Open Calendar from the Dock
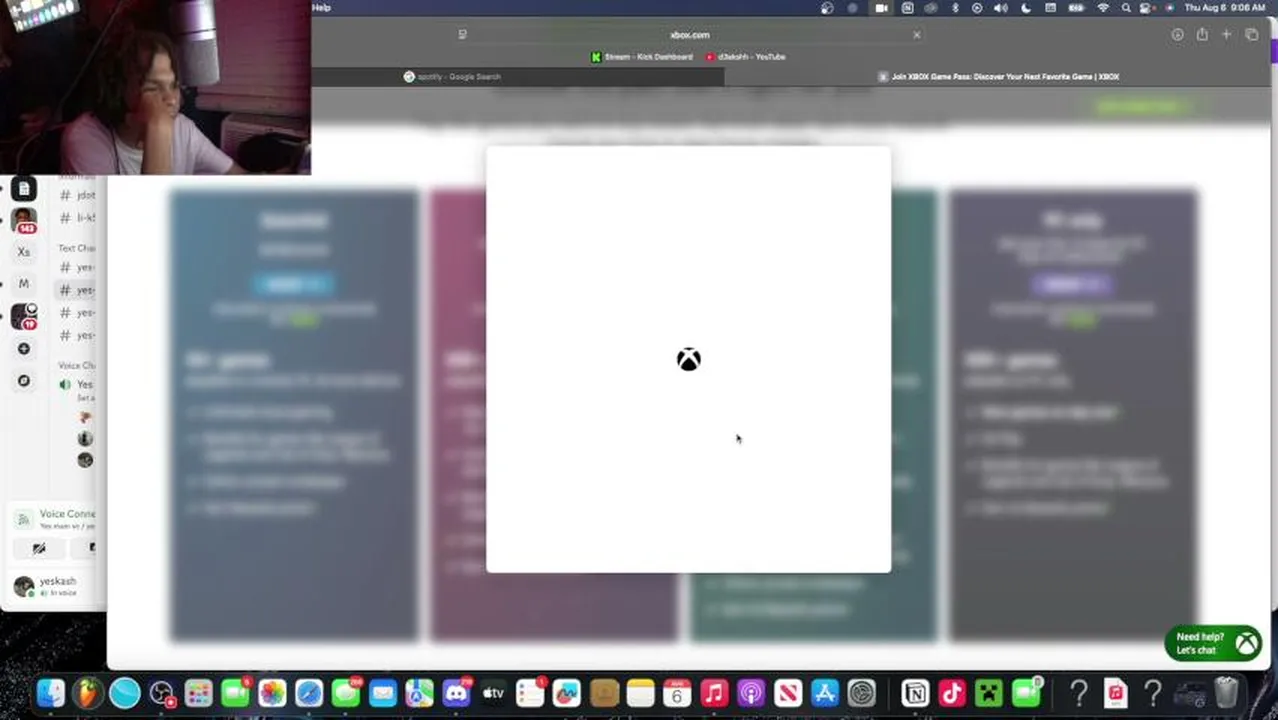The width and height of the screenshot is (1278, 720). (x=677, y=693)
